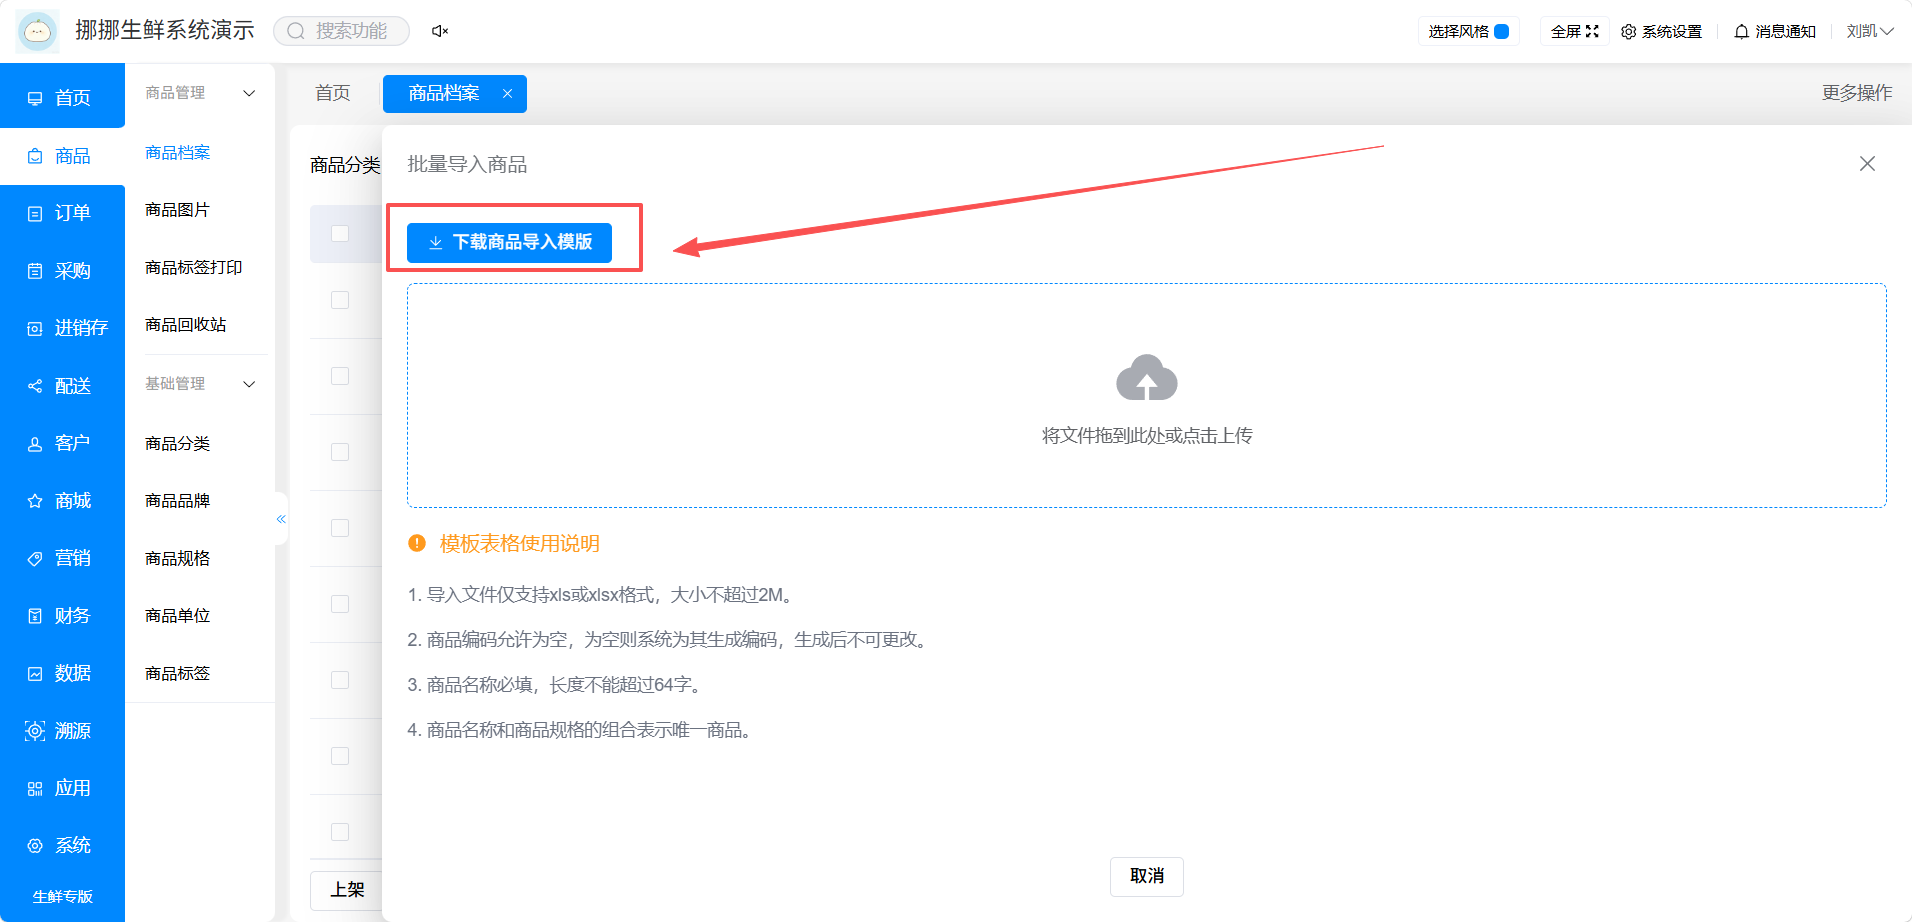Open the 首页 sidebar item

(x=62, y=97)
